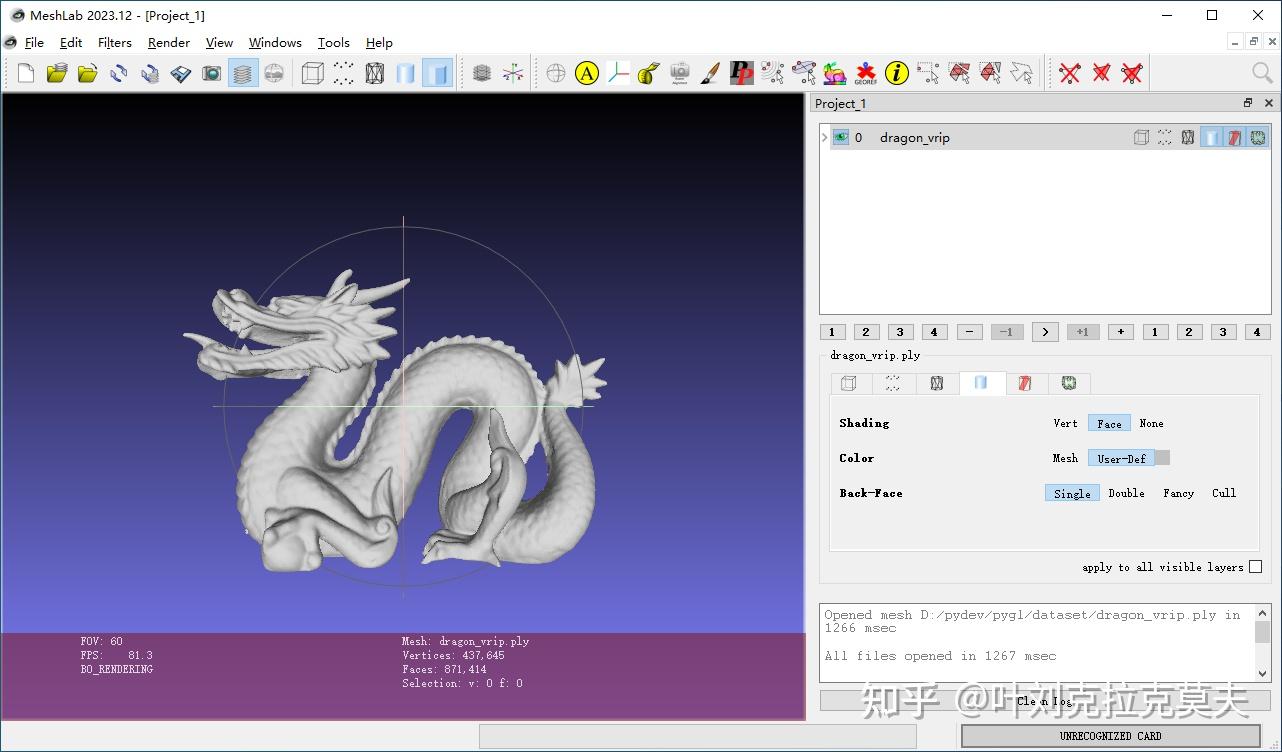1282x752 pixels.
Task: Set Back-Face mode to Double
Action: (1126, 493)
